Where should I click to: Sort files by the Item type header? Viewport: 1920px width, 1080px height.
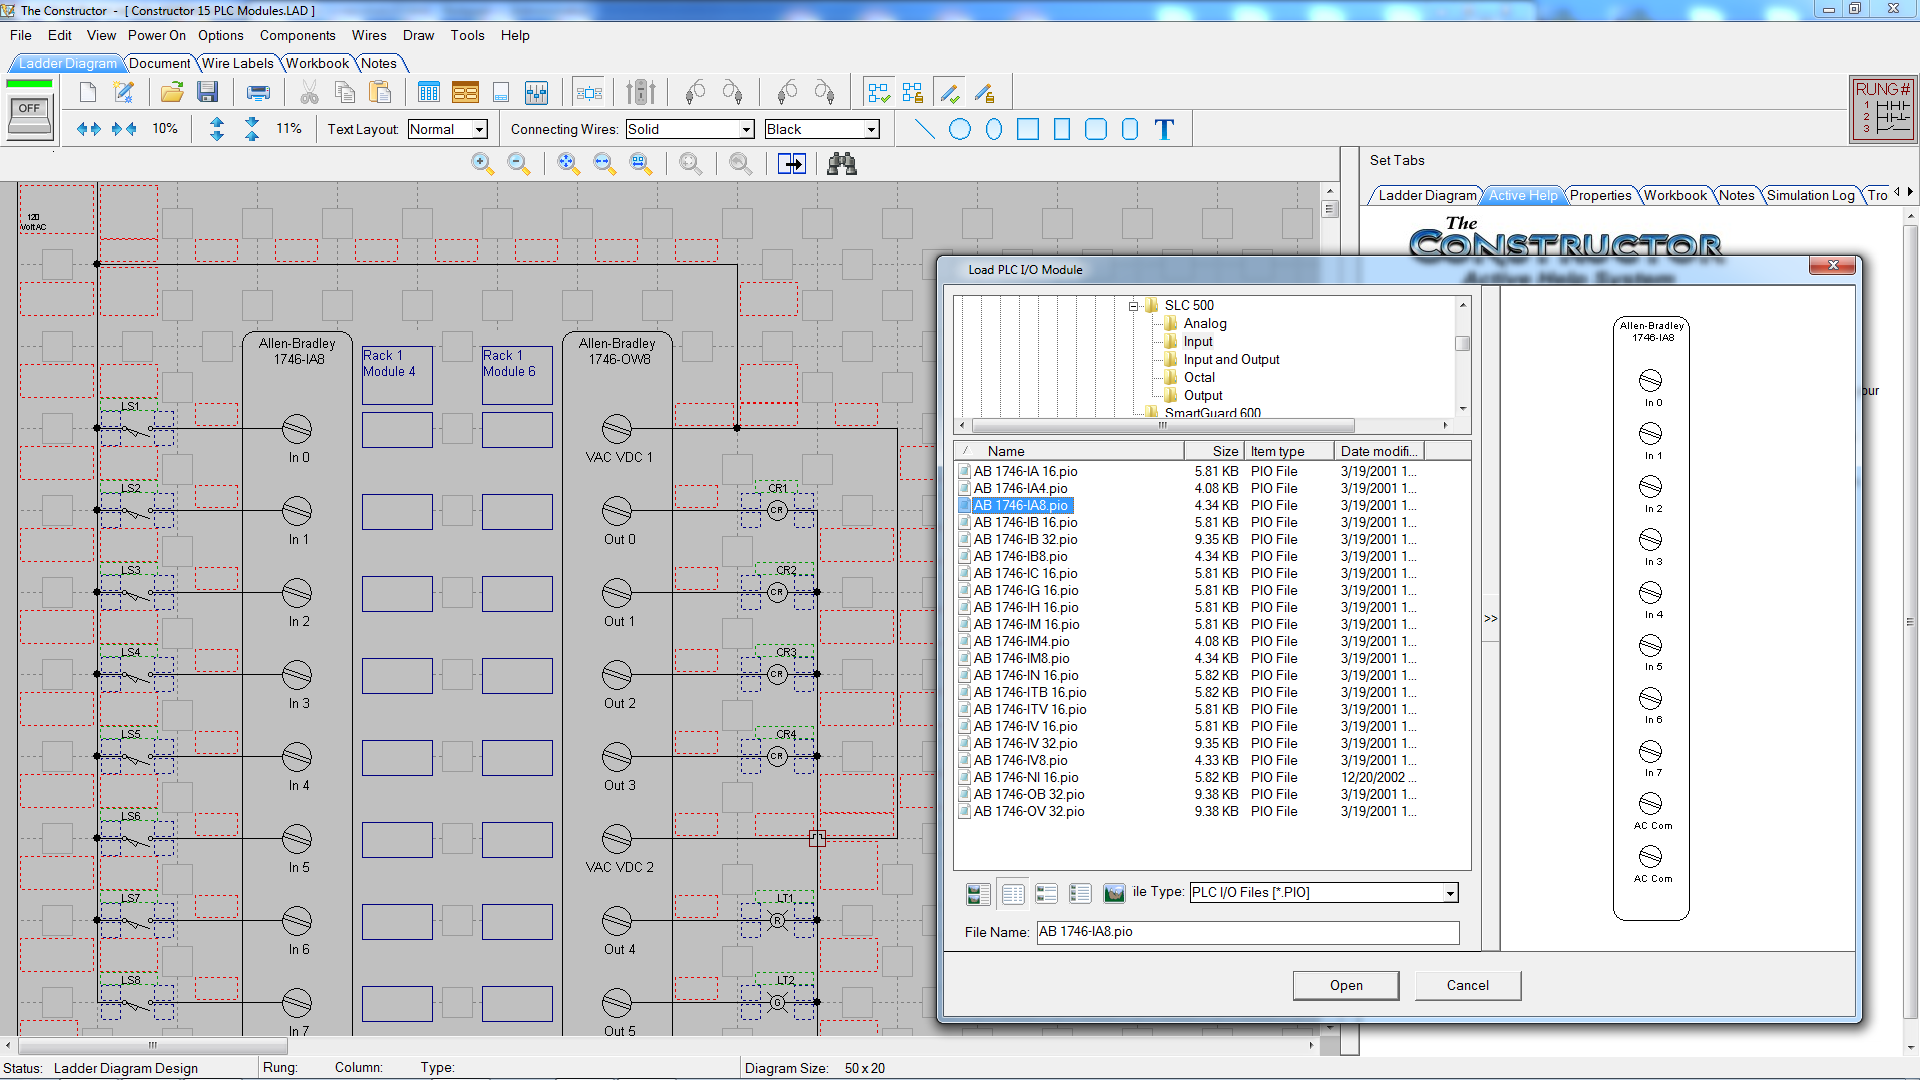pyautogui.click(x=1289, y=451)
